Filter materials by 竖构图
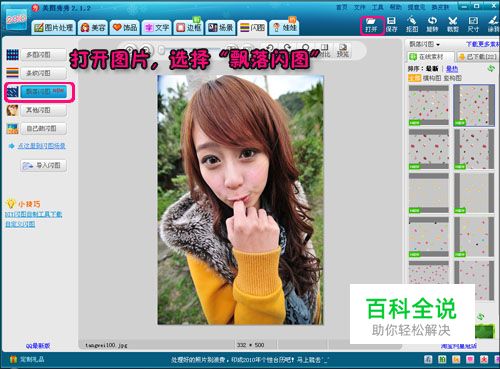 452,78
